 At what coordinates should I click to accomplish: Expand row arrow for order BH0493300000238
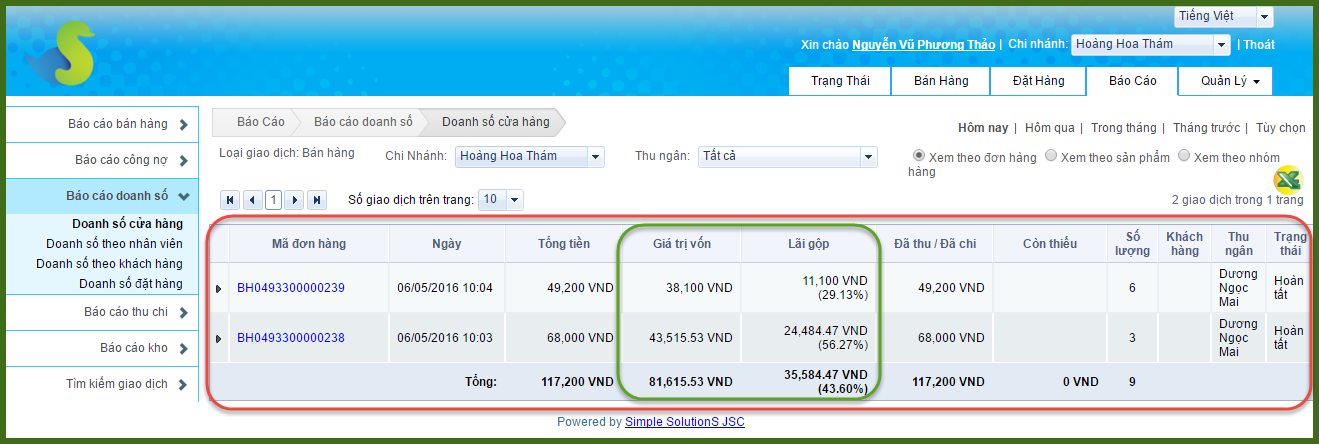pyautogui.click(x=219, y=339)
